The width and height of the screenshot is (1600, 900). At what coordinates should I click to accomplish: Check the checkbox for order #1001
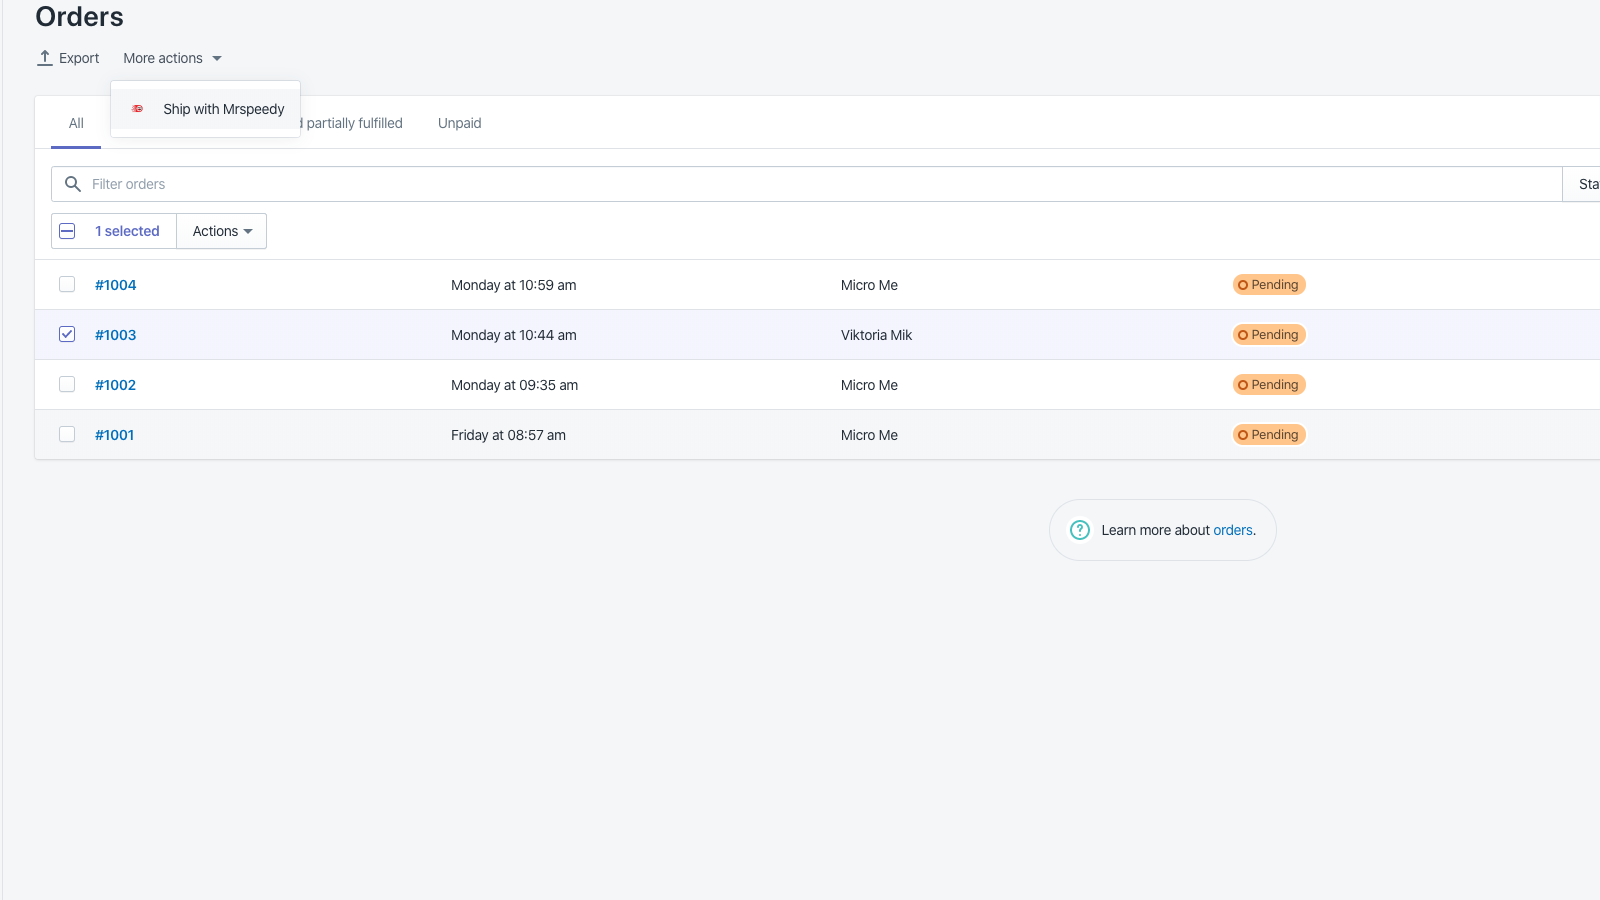click(x=67, y=434)
